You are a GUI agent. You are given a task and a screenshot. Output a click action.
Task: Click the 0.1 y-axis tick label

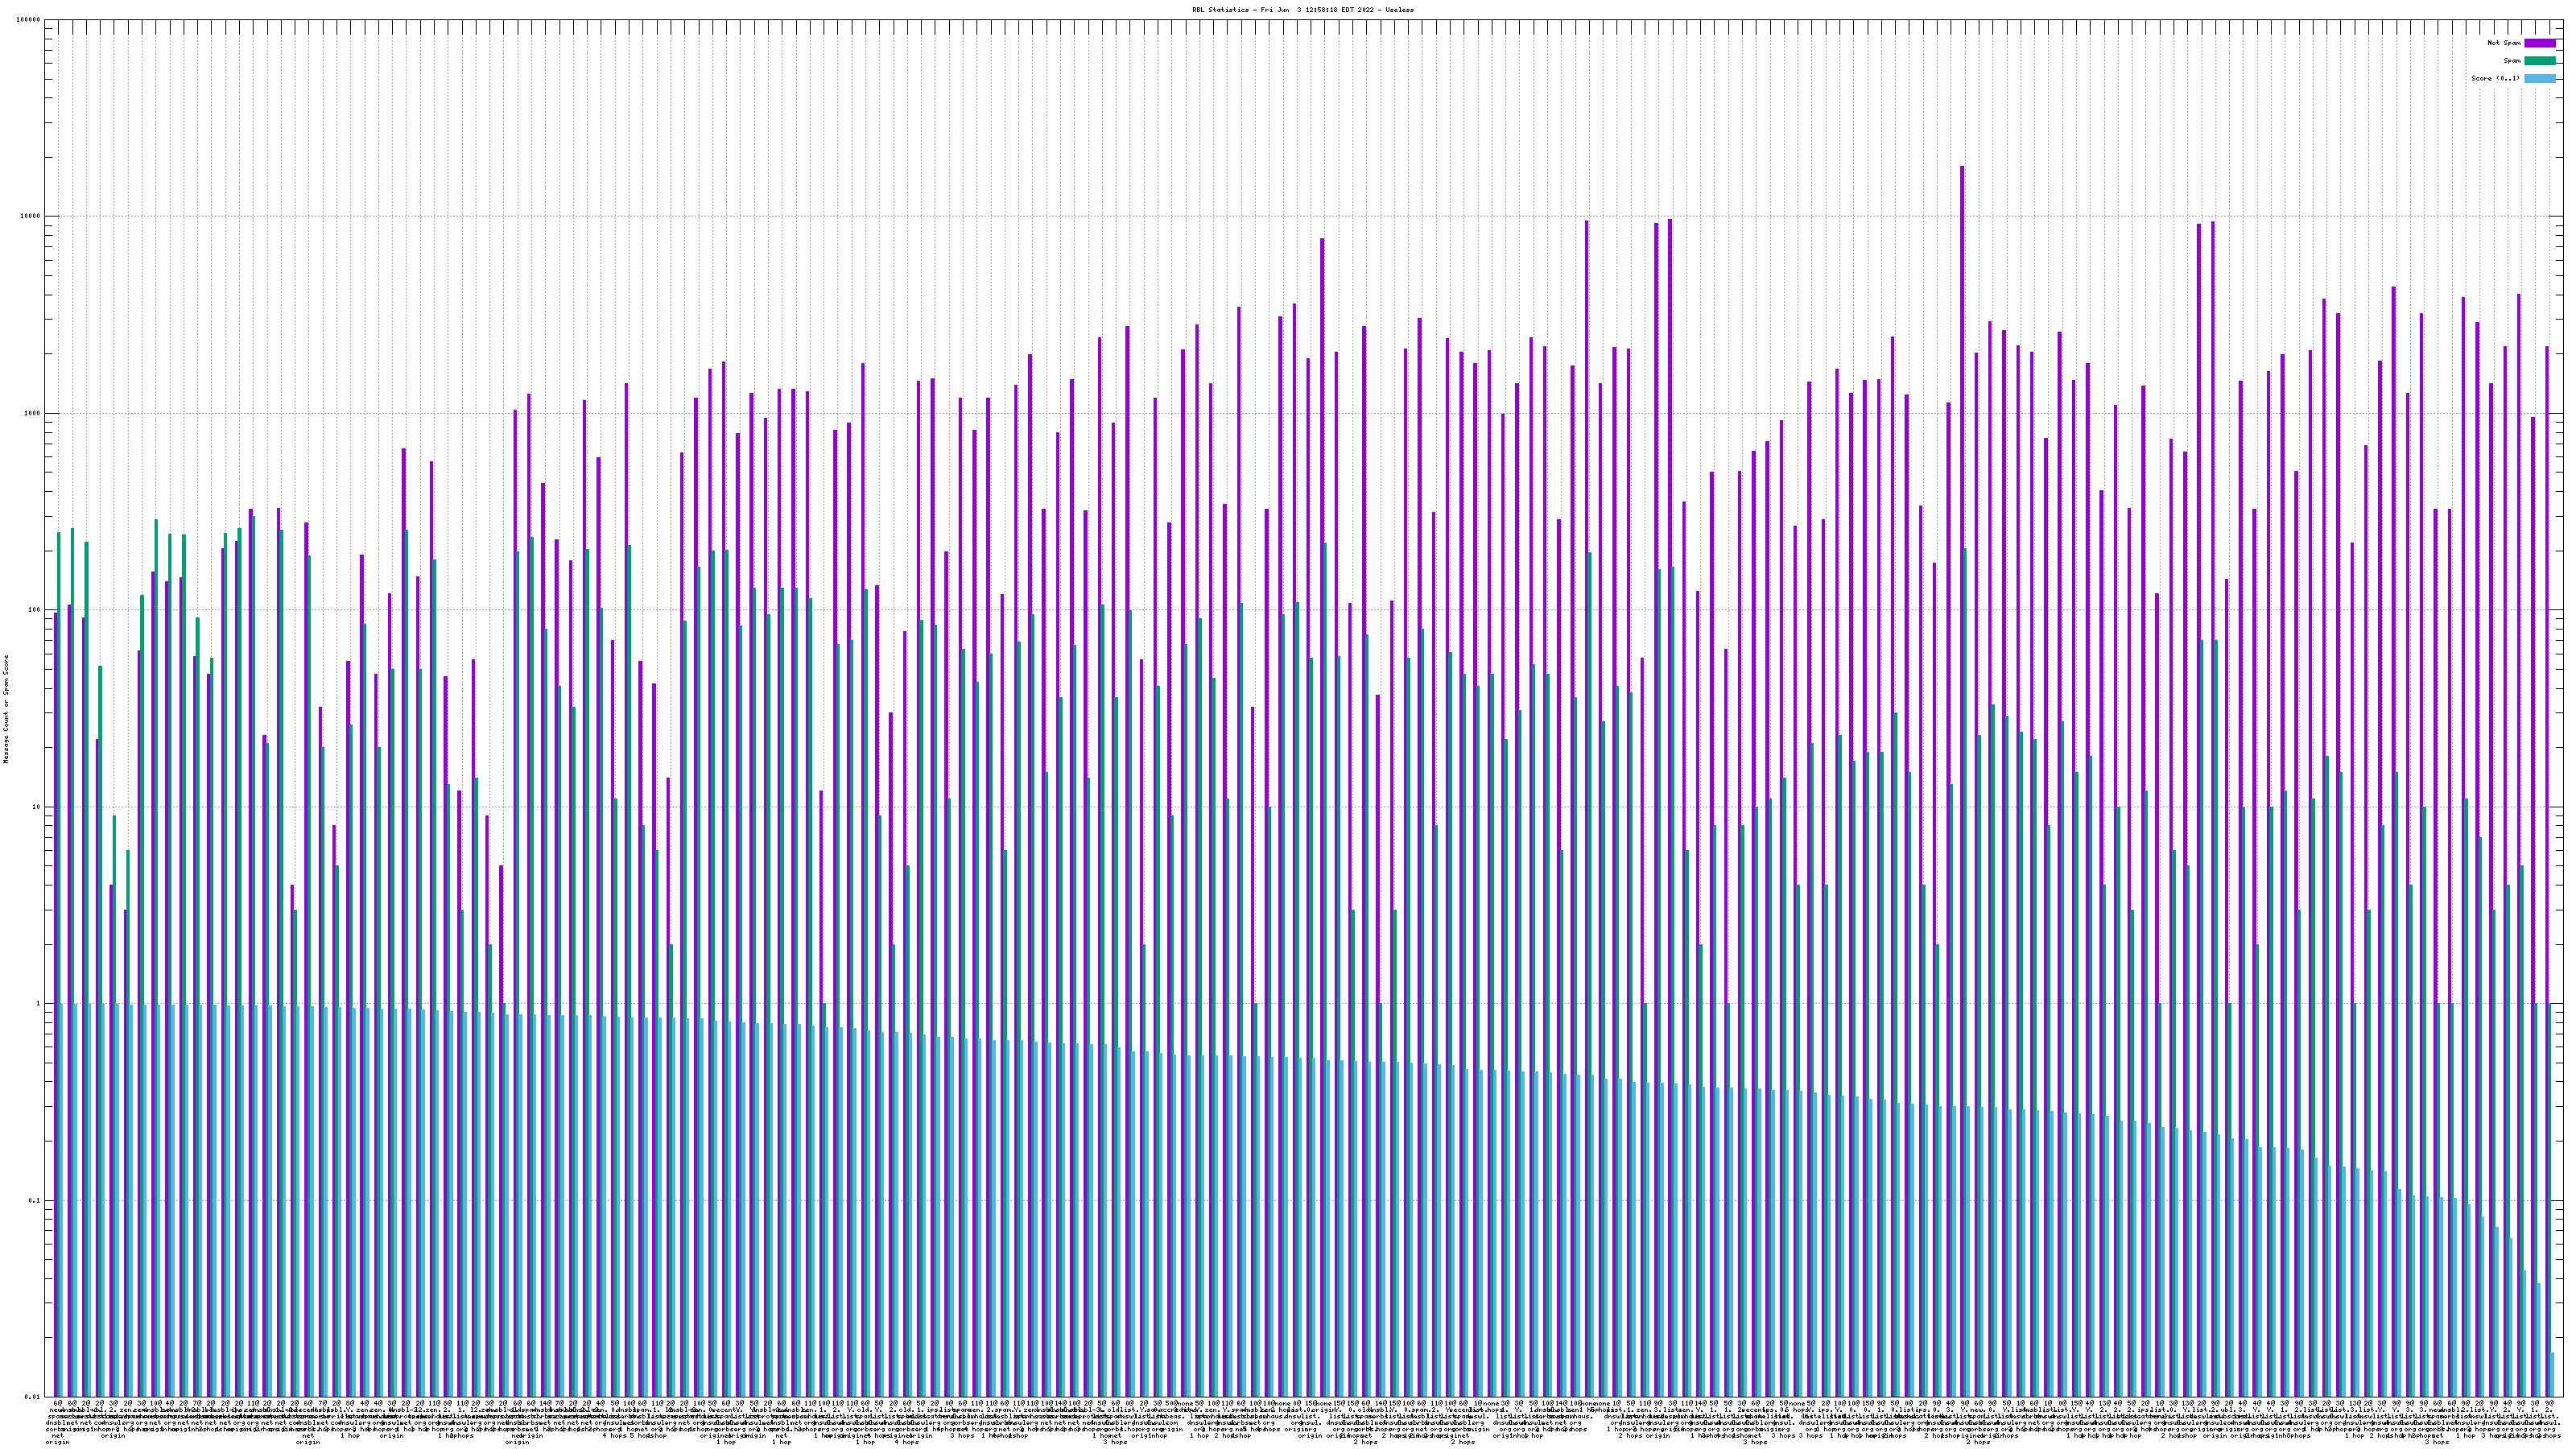35,1200
